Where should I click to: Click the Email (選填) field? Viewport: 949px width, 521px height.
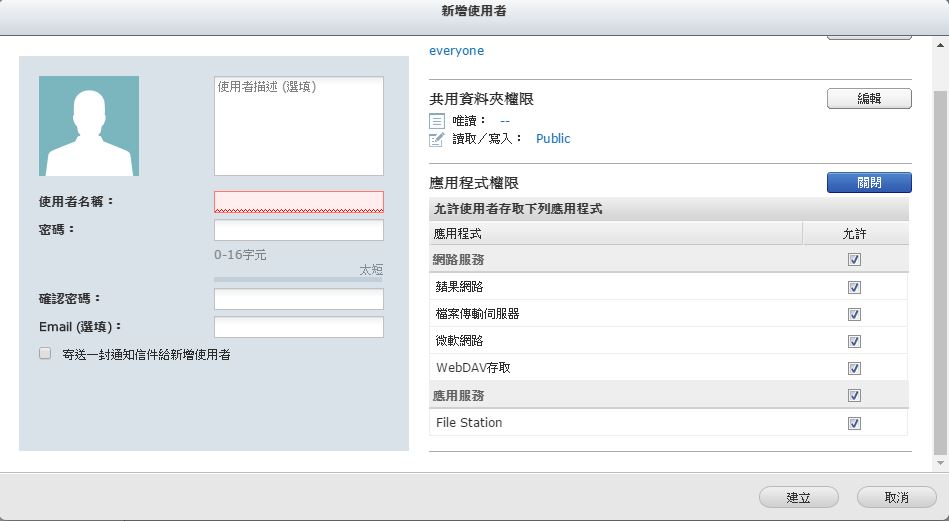(298, 327)
